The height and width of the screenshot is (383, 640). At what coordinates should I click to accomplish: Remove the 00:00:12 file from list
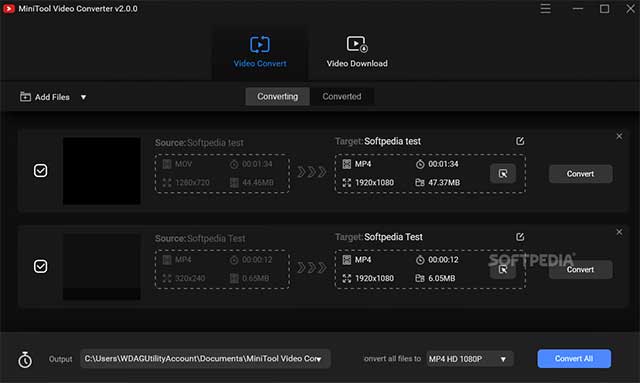pos(619,232)
